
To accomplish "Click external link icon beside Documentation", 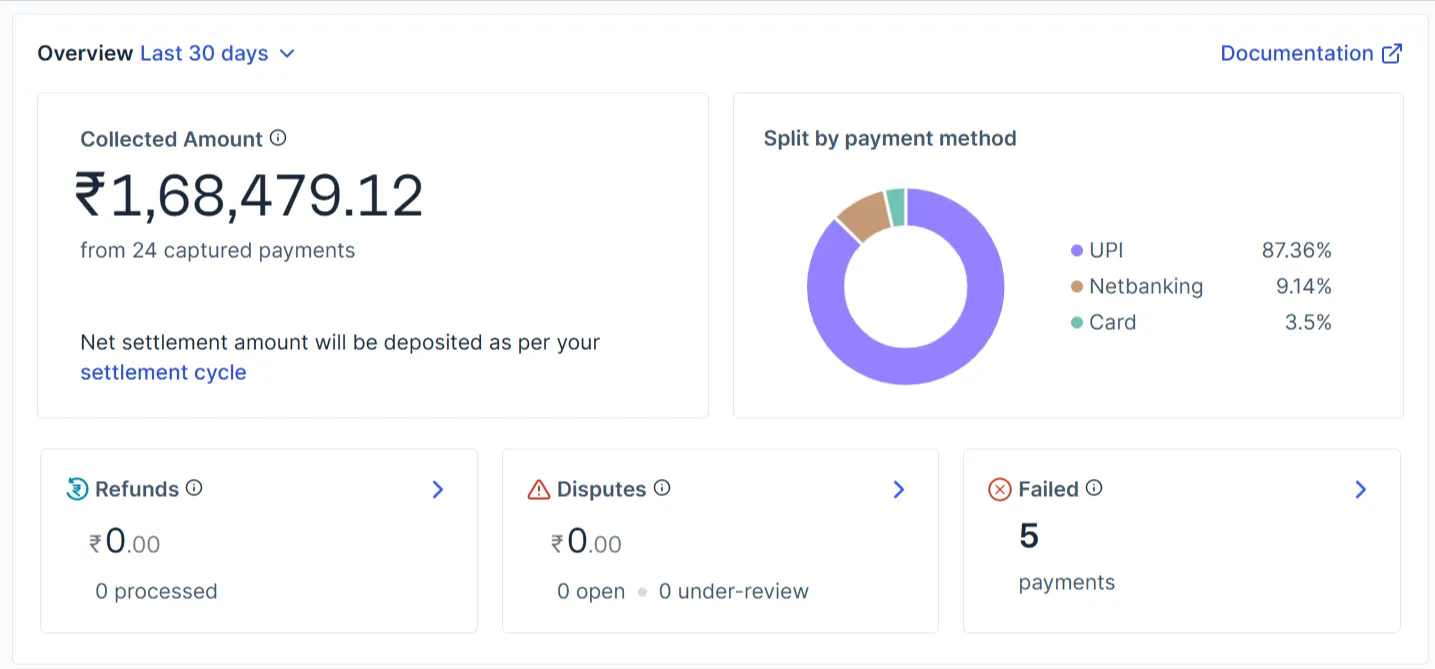I will 1391,54.
